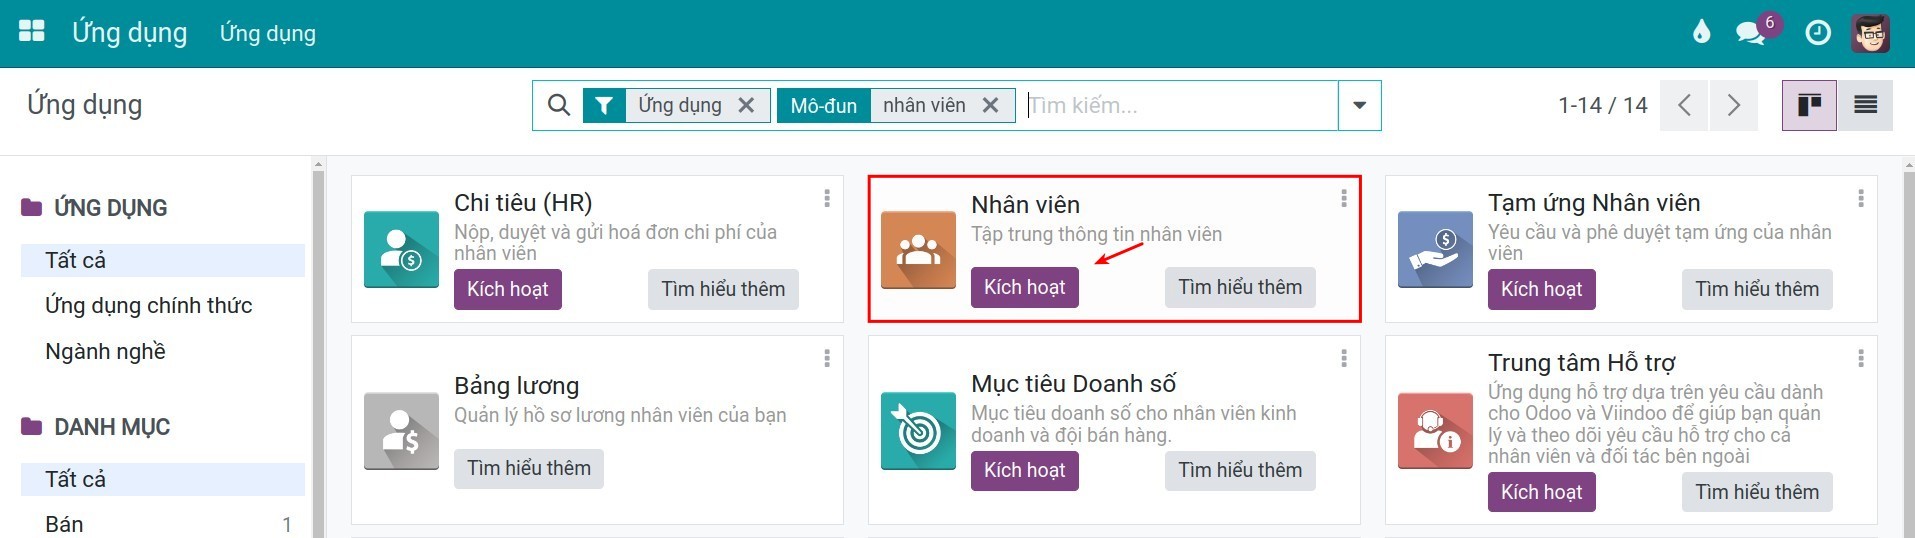Learn more about Mục tiêu Doanh số
The height and width of the screenshot is (538, 1915).
1240,470
